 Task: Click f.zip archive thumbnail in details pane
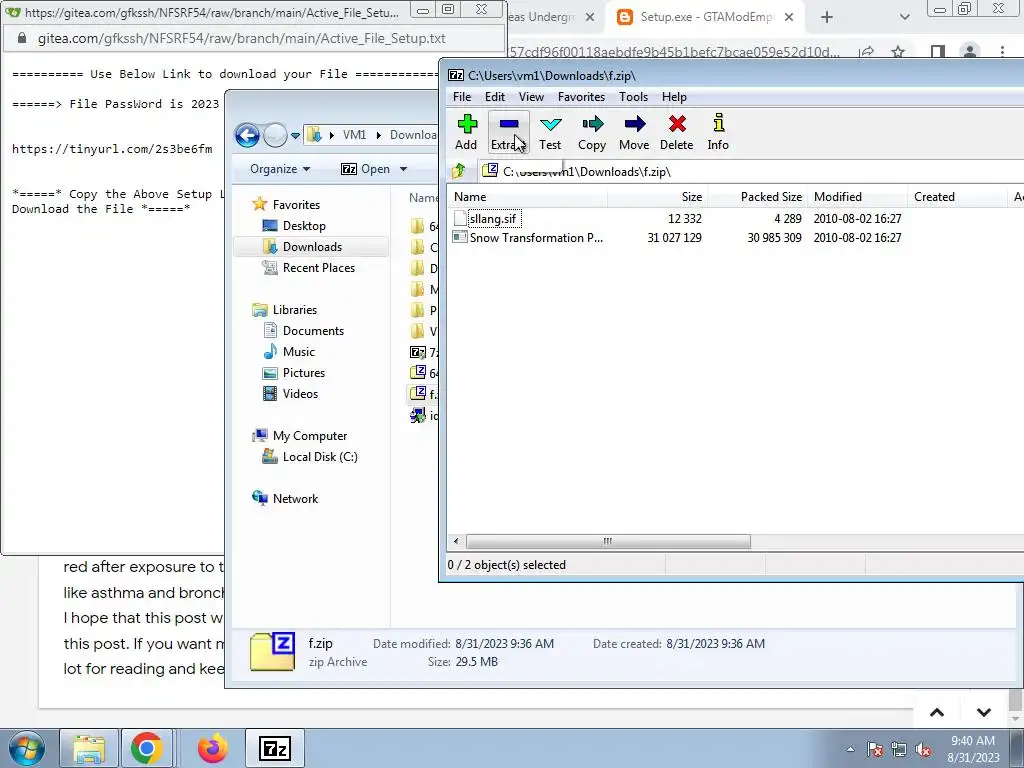click(x=273, y=651)
